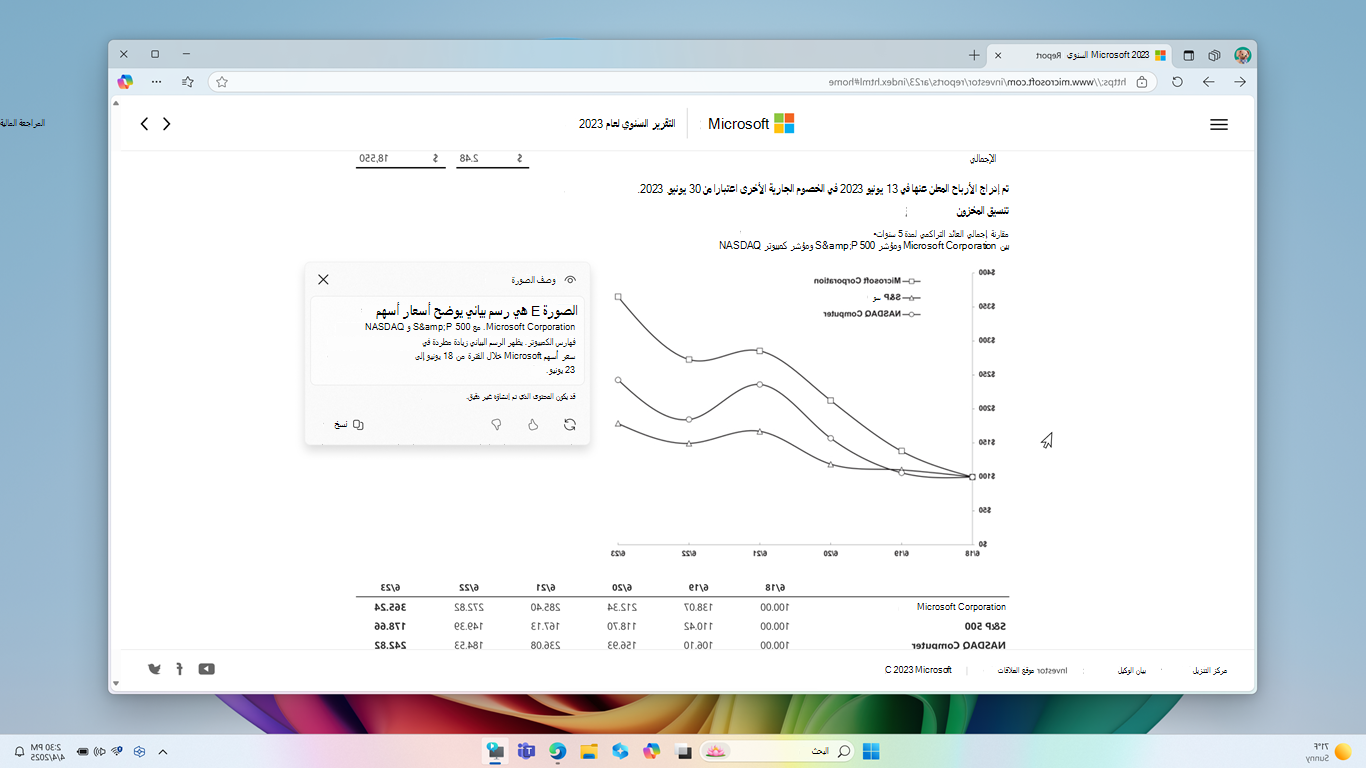Click the S&P 500 table row label
The width and height of the screenshot is (1366, 768).
(987, 625)
